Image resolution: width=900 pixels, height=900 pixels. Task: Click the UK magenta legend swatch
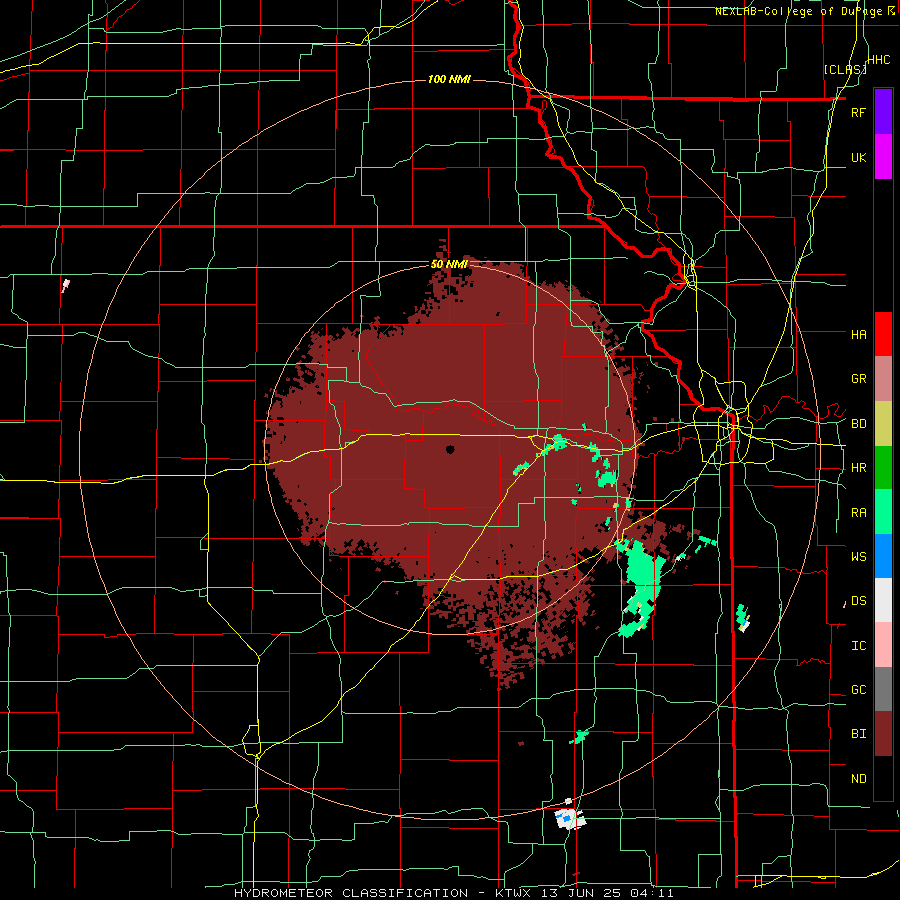click(883, 157)
